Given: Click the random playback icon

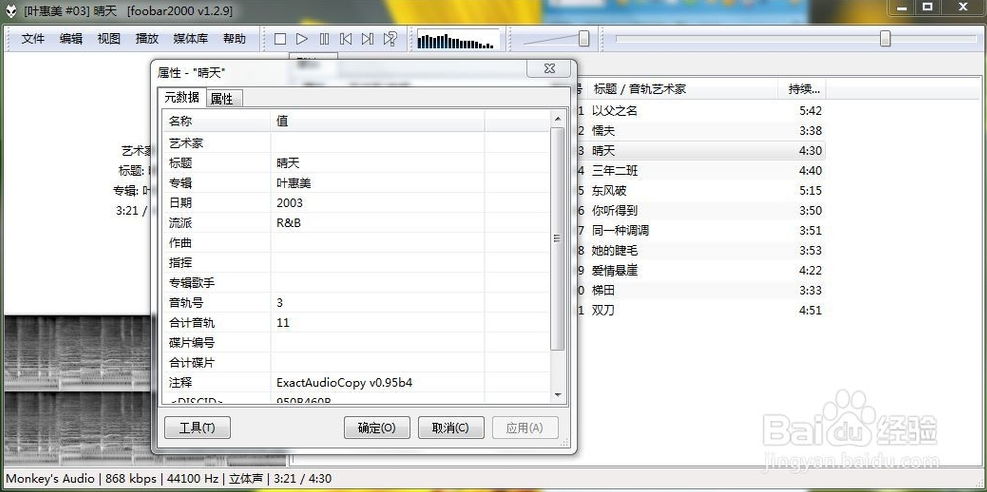Looking at the screenshot, I should (390, 39).
